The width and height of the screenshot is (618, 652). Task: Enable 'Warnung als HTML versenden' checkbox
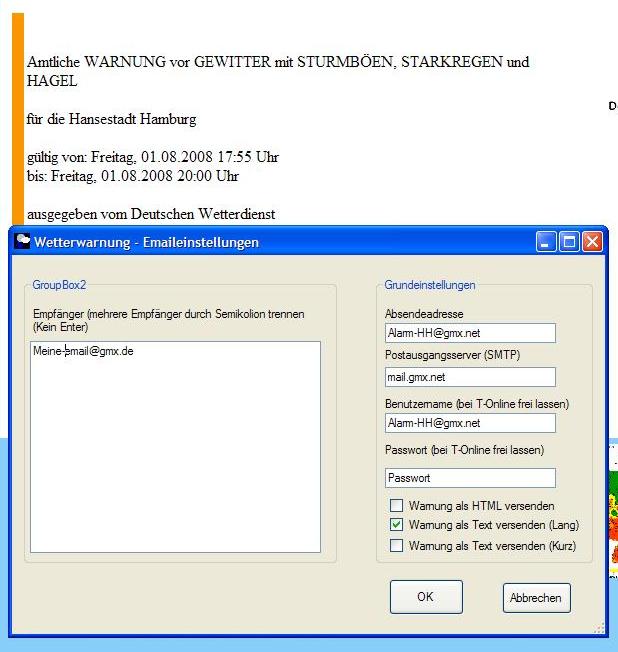point(397,506)
